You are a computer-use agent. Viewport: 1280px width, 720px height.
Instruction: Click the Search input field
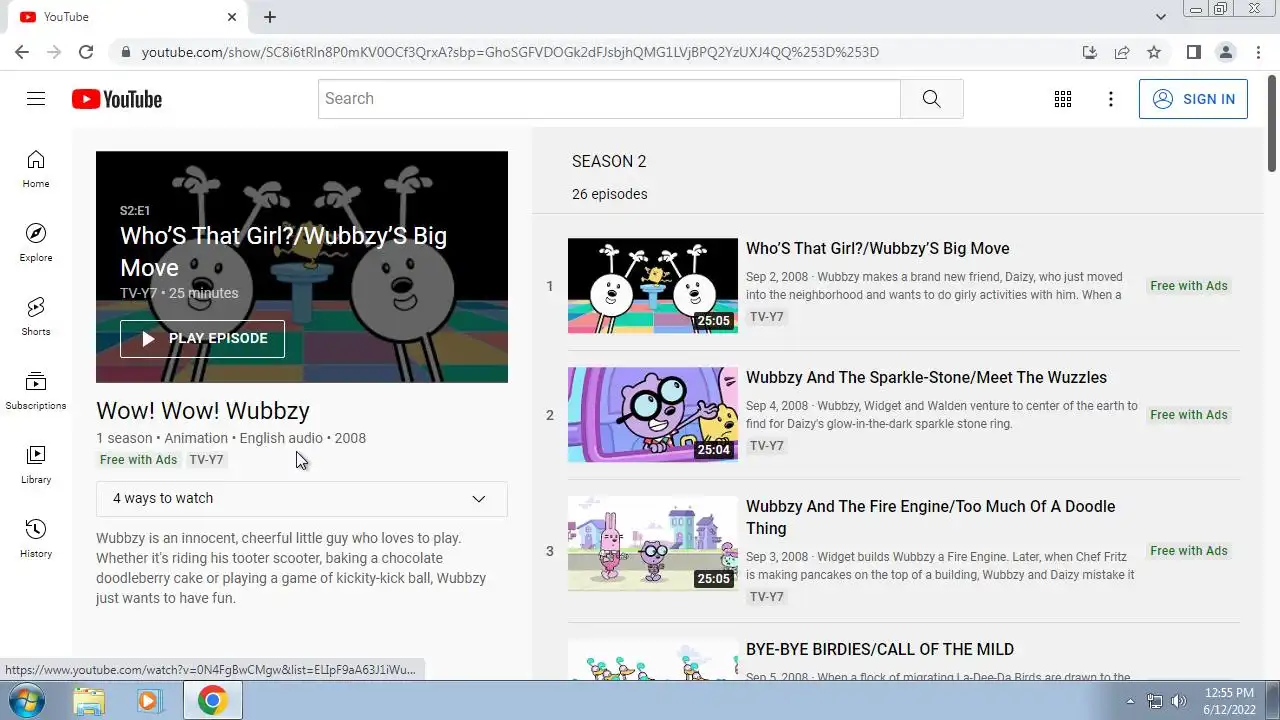(609, 99)
